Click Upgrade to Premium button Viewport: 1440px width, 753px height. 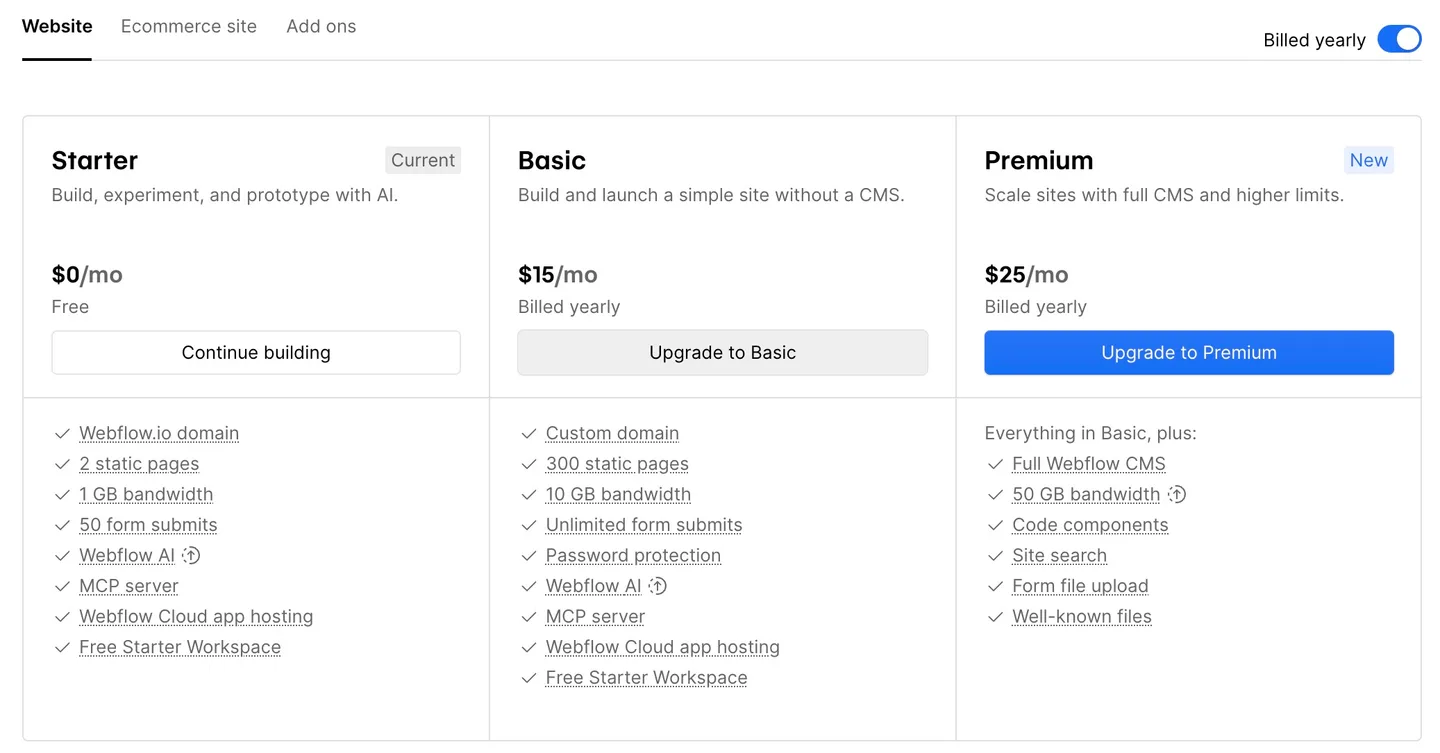pyautogui.click(x=1189, y=352)
